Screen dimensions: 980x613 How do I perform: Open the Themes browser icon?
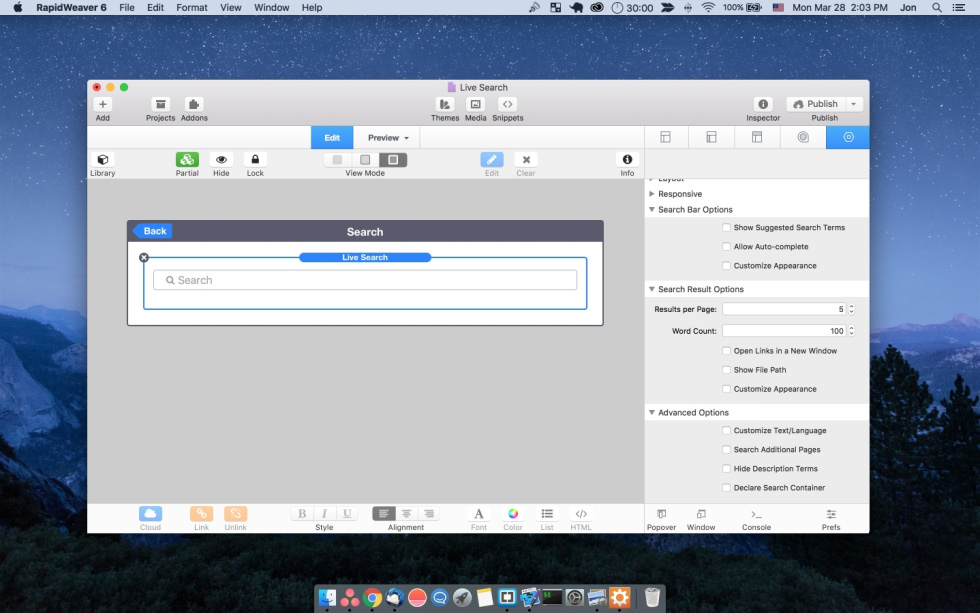[x=444, y=104]
